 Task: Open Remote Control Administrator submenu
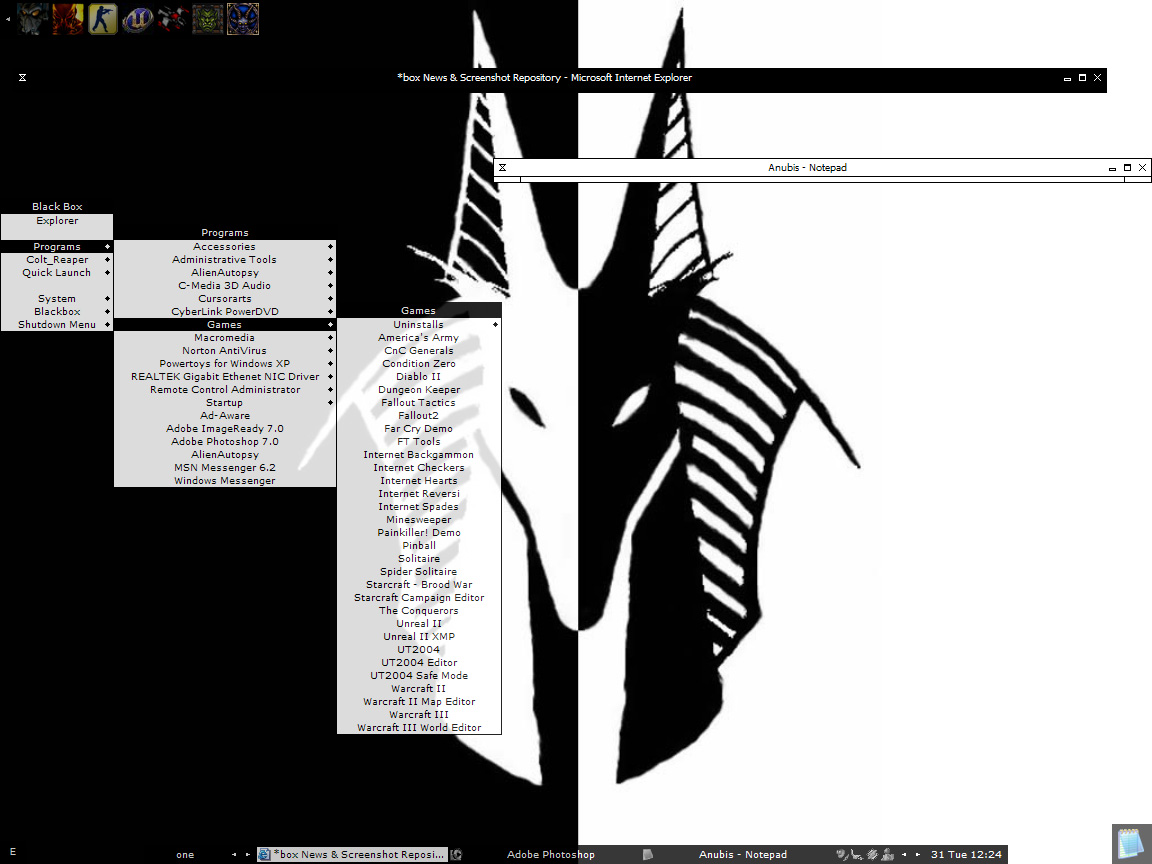tap(225, 390)
